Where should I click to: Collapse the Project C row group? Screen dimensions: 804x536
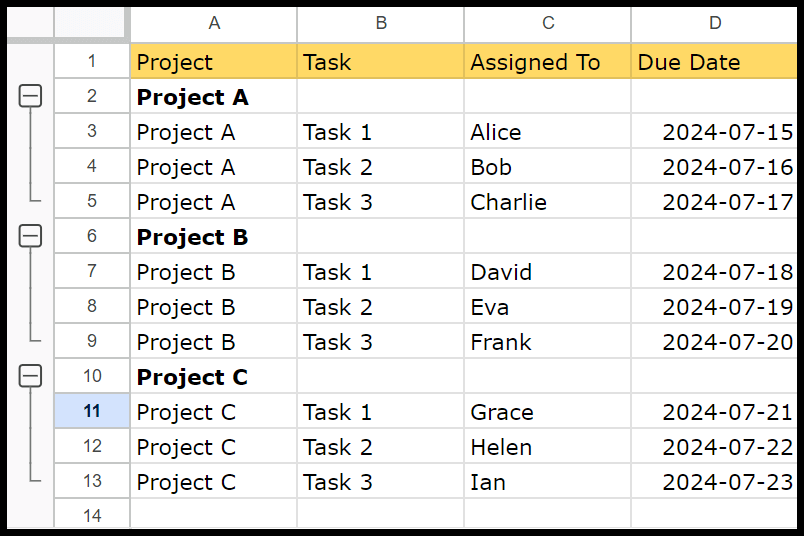point(30,376)
